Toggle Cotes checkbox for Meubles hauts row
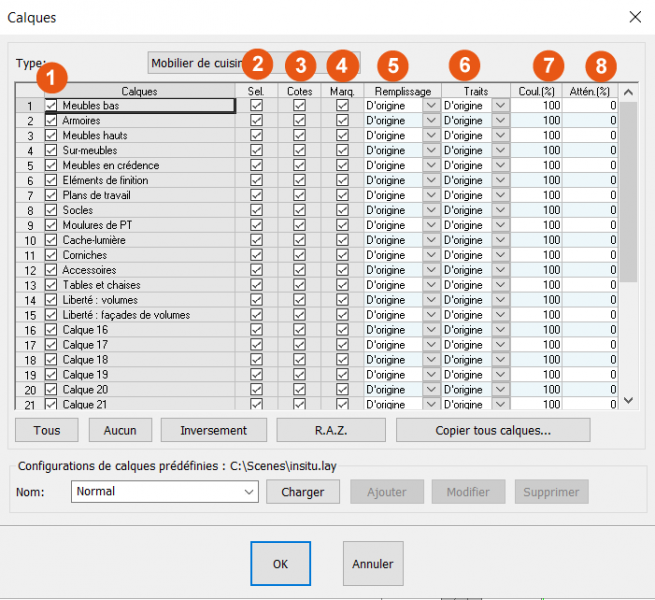 tap(299, 135)
